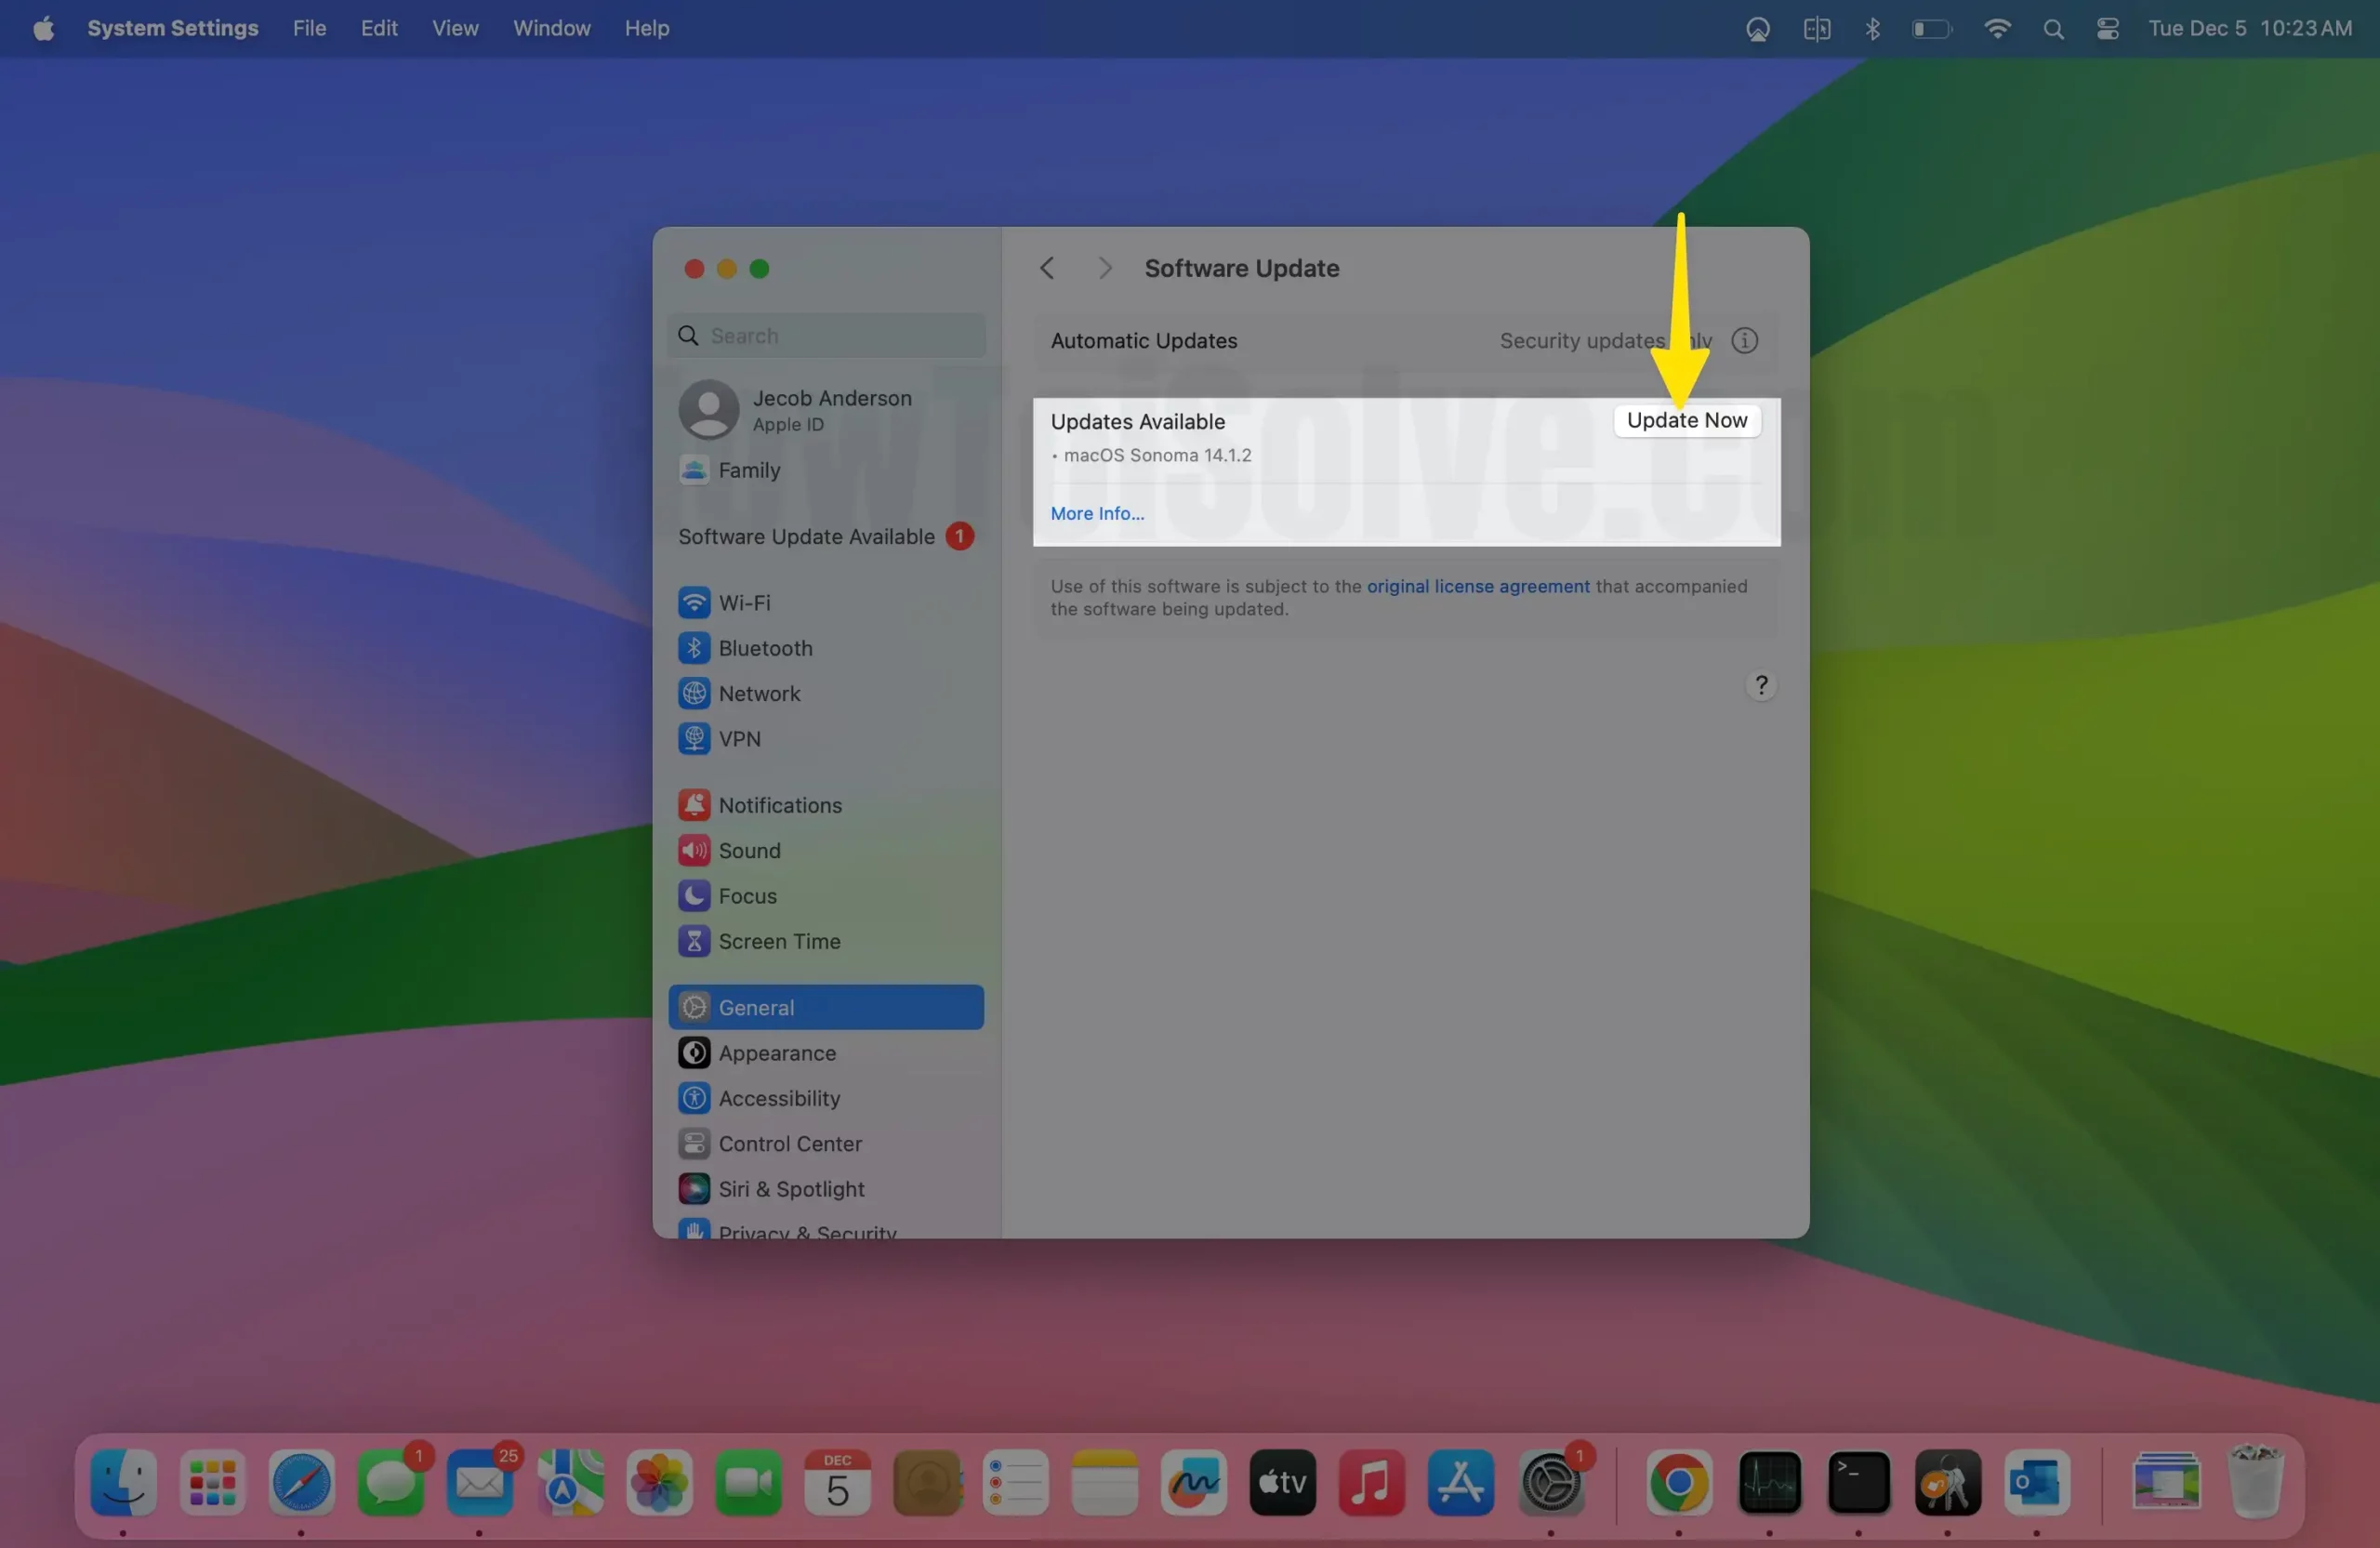
Task: Open the original license agreement link
Action: (1477, 586)
